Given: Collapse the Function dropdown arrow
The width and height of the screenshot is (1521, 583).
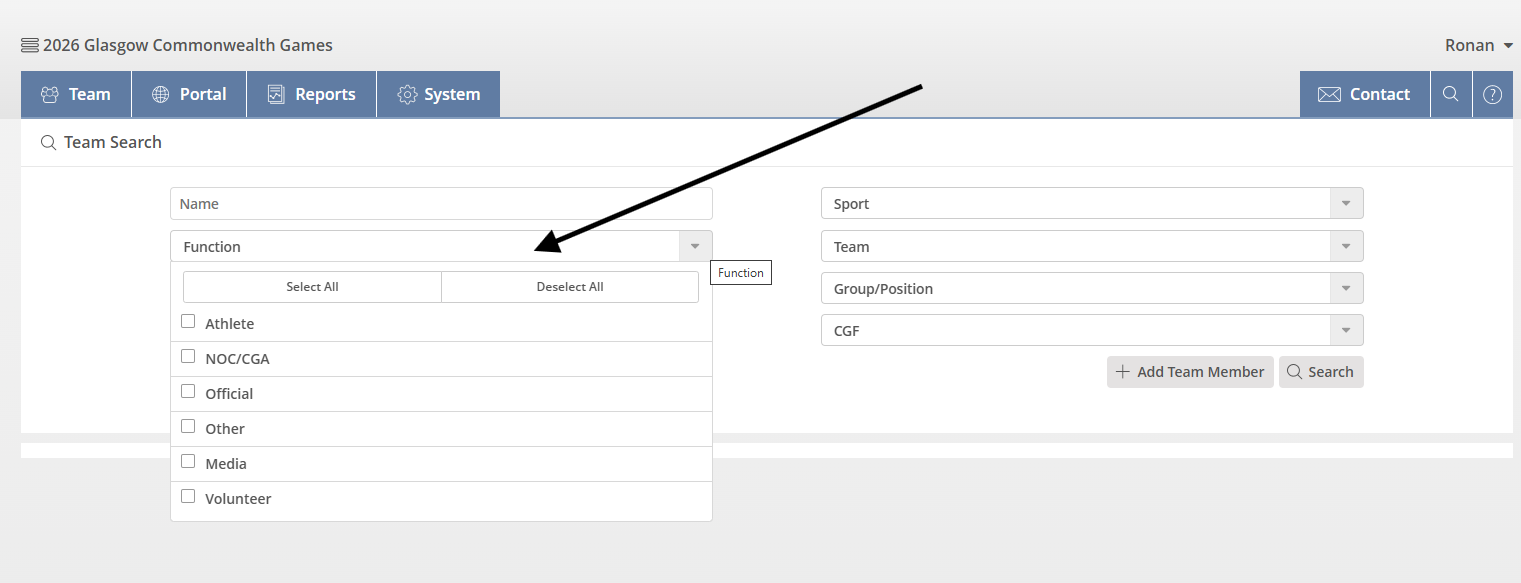Looking at the screenshot, I should [x=695, y=247].
